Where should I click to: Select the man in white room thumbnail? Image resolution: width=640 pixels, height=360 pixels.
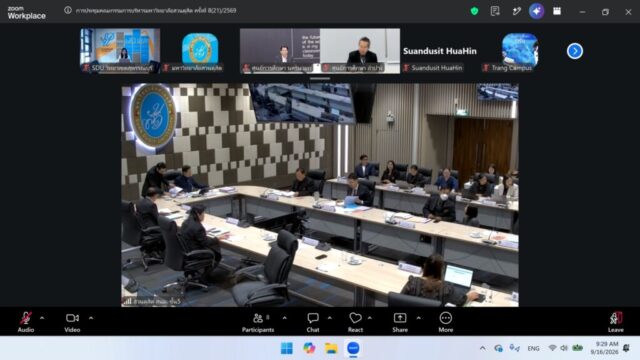360,51
